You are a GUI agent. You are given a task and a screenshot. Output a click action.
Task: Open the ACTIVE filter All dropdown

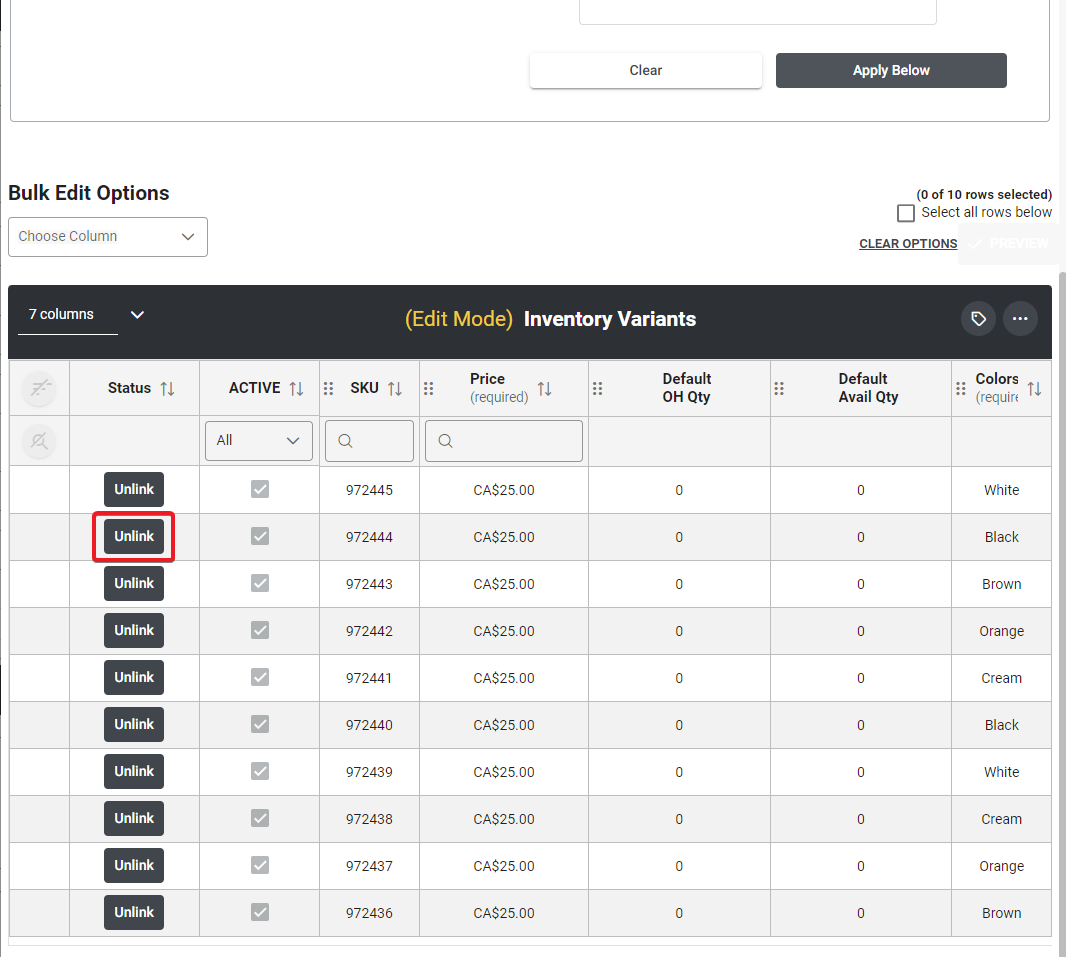[259, 441]
